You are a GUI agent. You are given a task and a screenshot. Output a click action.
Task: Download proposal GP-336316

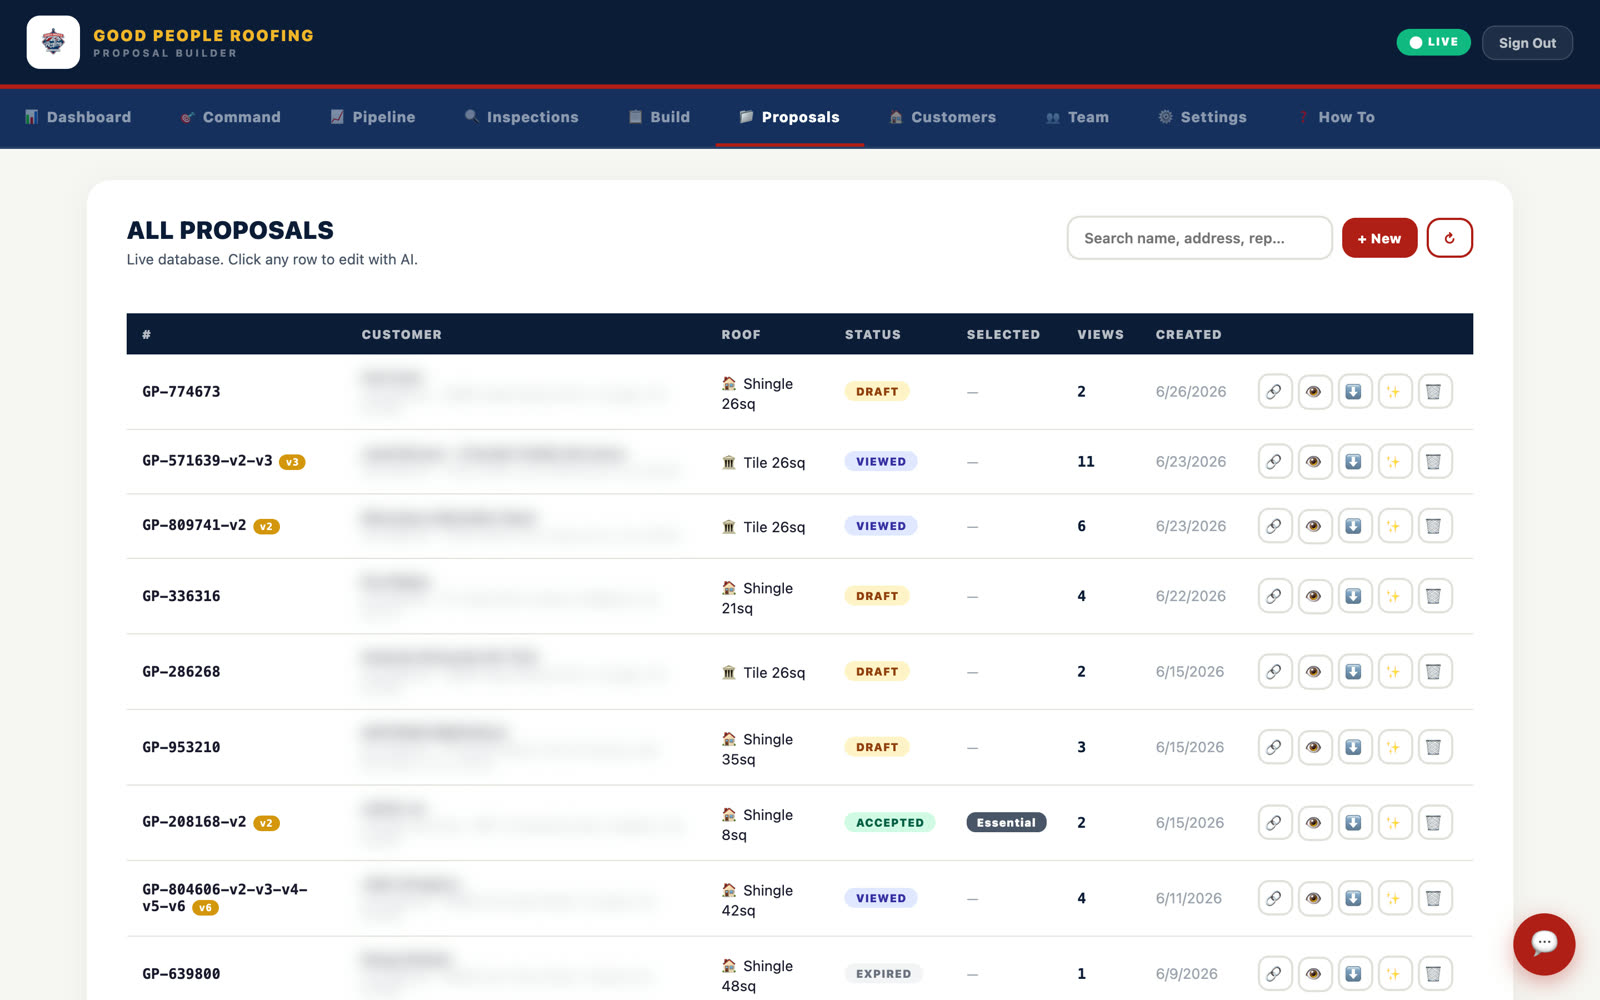tap(1354, 596)
